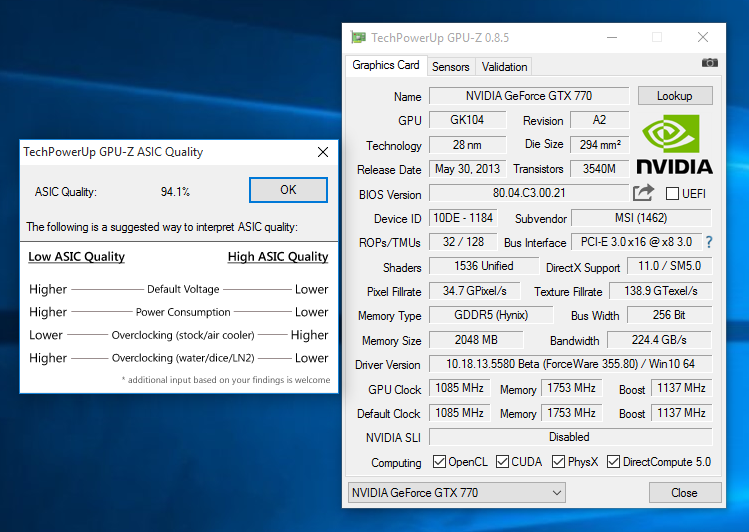
Task: Click the Power Consumption row label
Action: pos(183,312)
